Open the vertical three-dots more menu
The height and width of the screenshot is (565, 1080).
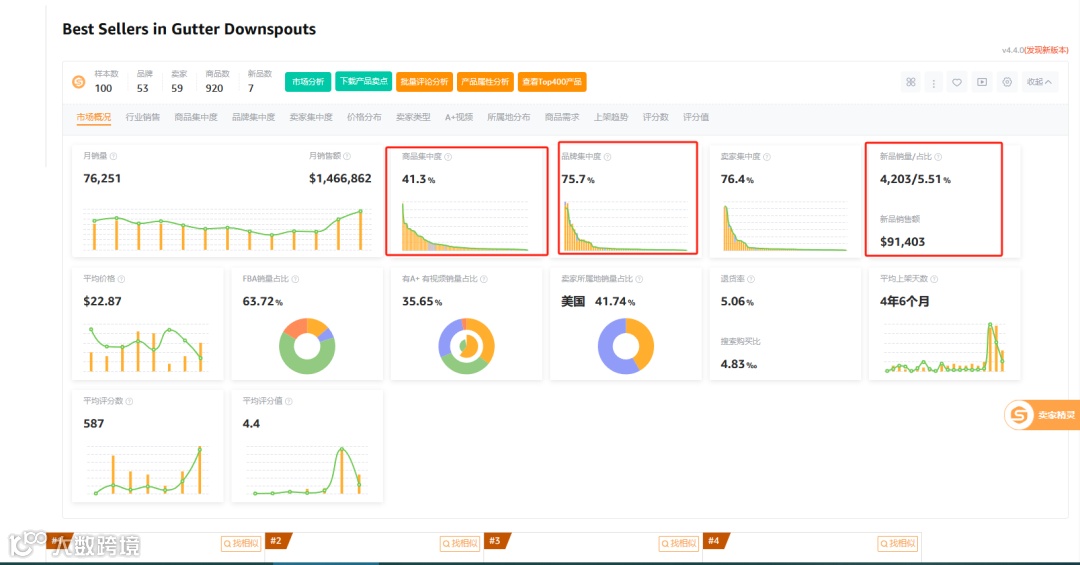coord(933,83)
